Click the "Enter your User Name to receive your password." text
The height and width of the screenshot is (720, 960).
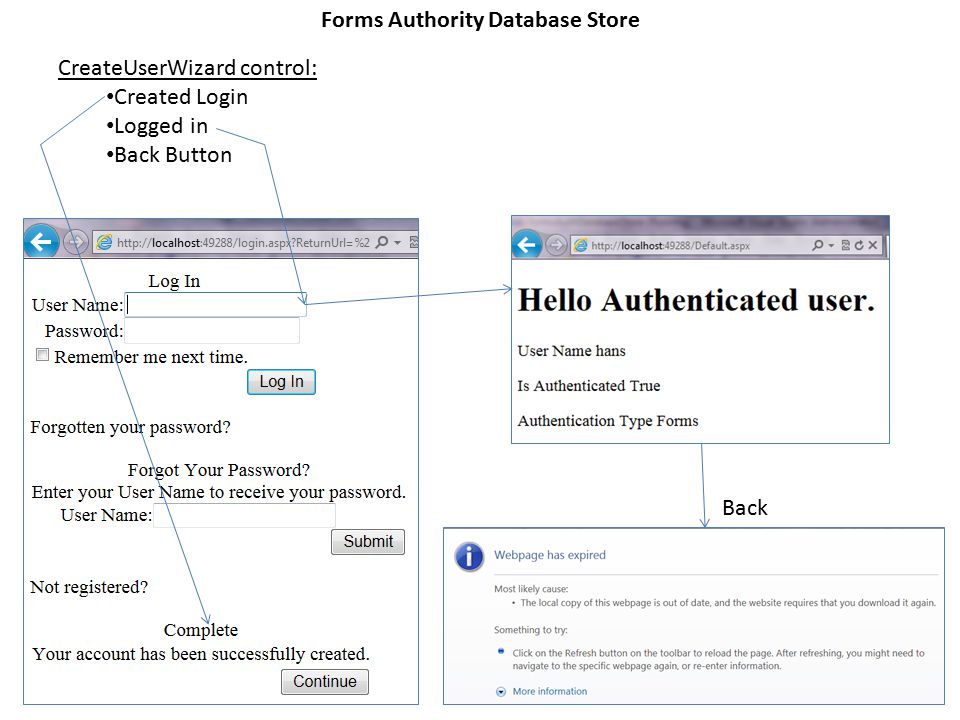point(219,492)
